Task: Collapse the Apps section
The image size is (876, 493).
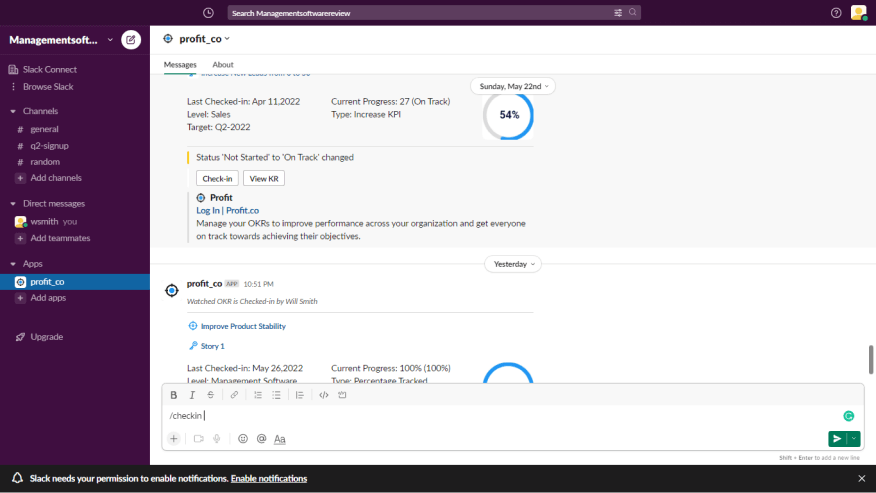Action: (x=13, y=264)
